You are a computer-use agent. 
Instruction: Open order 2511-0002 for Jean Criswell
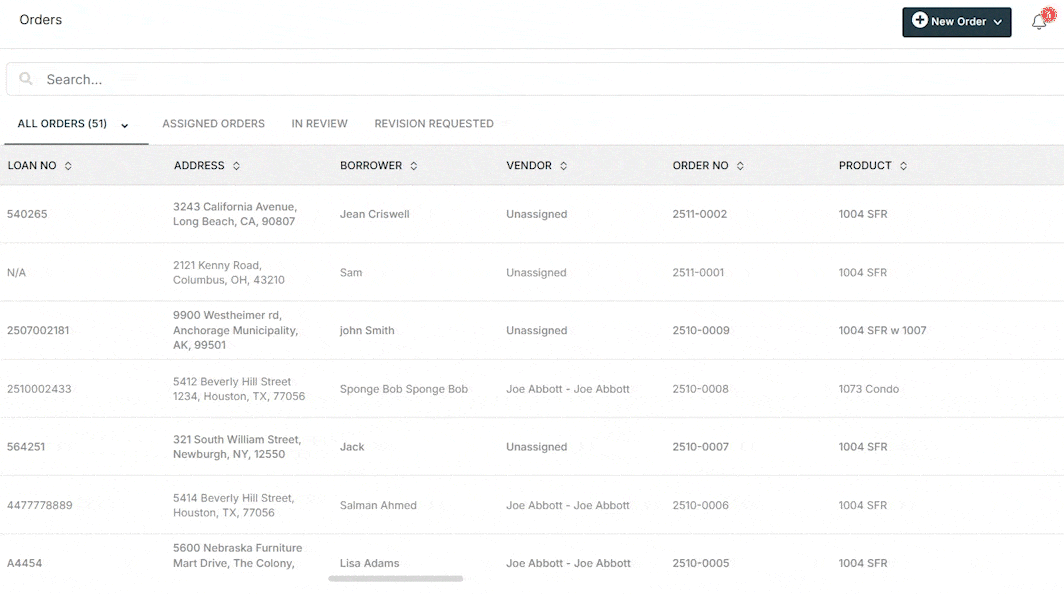point(699,213)
